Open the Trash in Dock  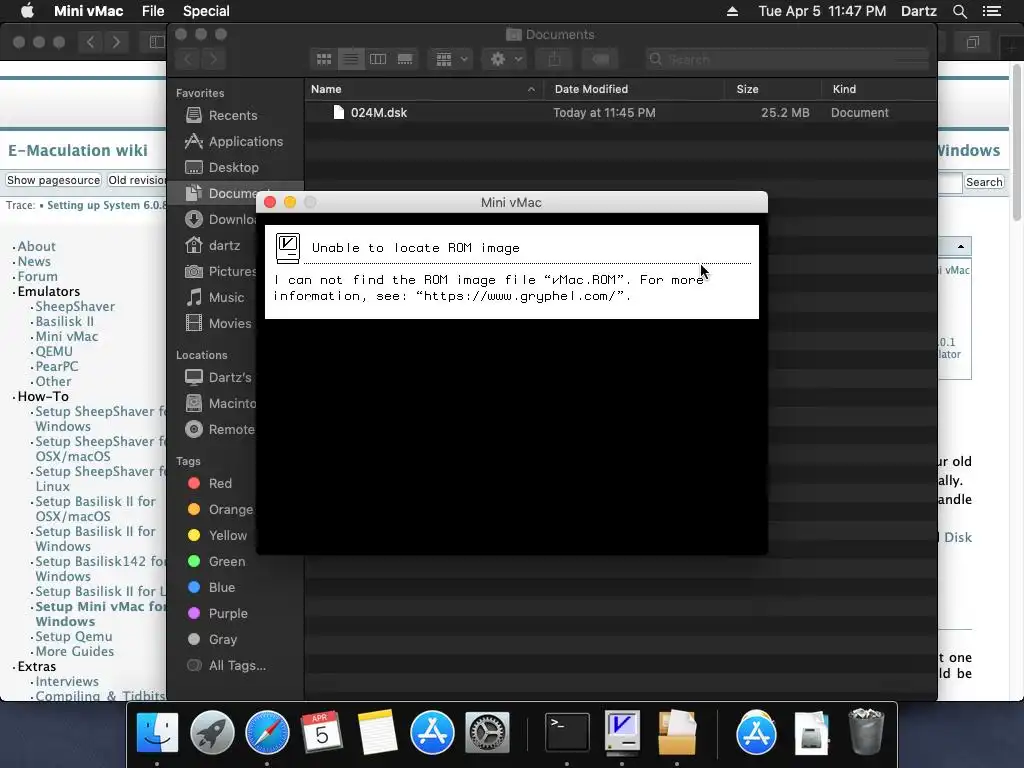click(866, 733)
